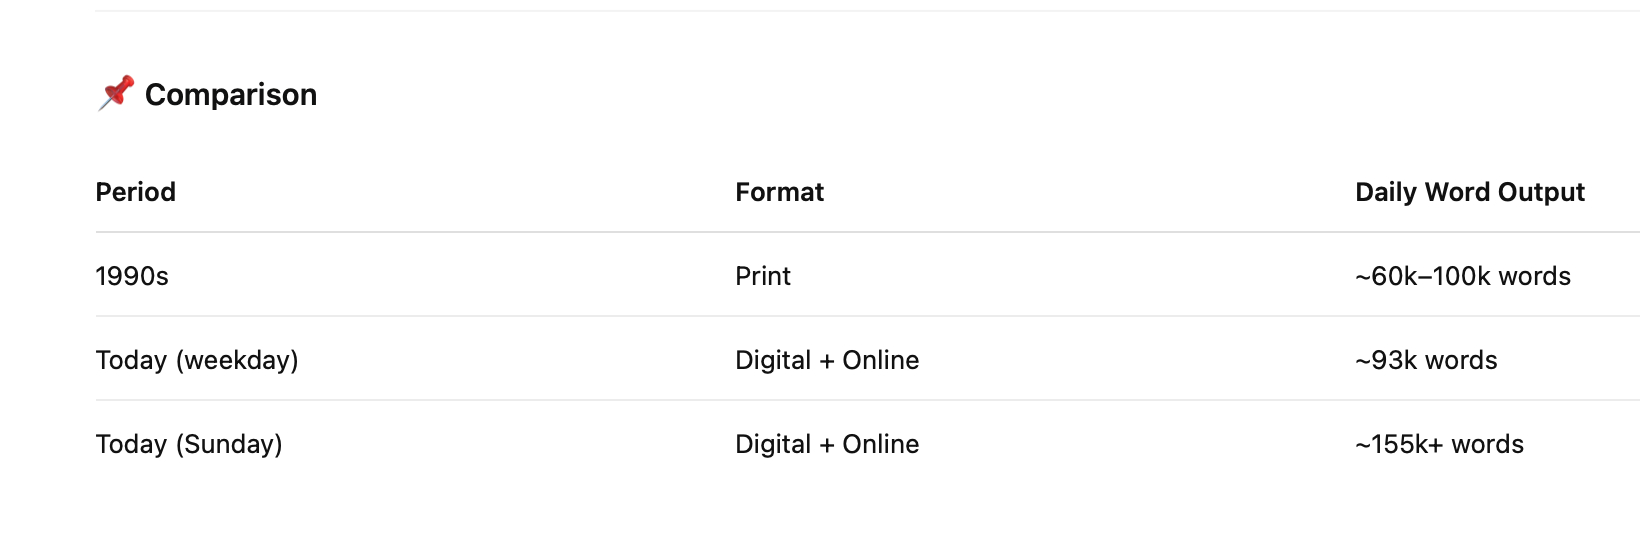This screenshot has width=1640, height=538.
Task: Click the horizontal rule above the Comparison heading
Action: tap(800, 11)
